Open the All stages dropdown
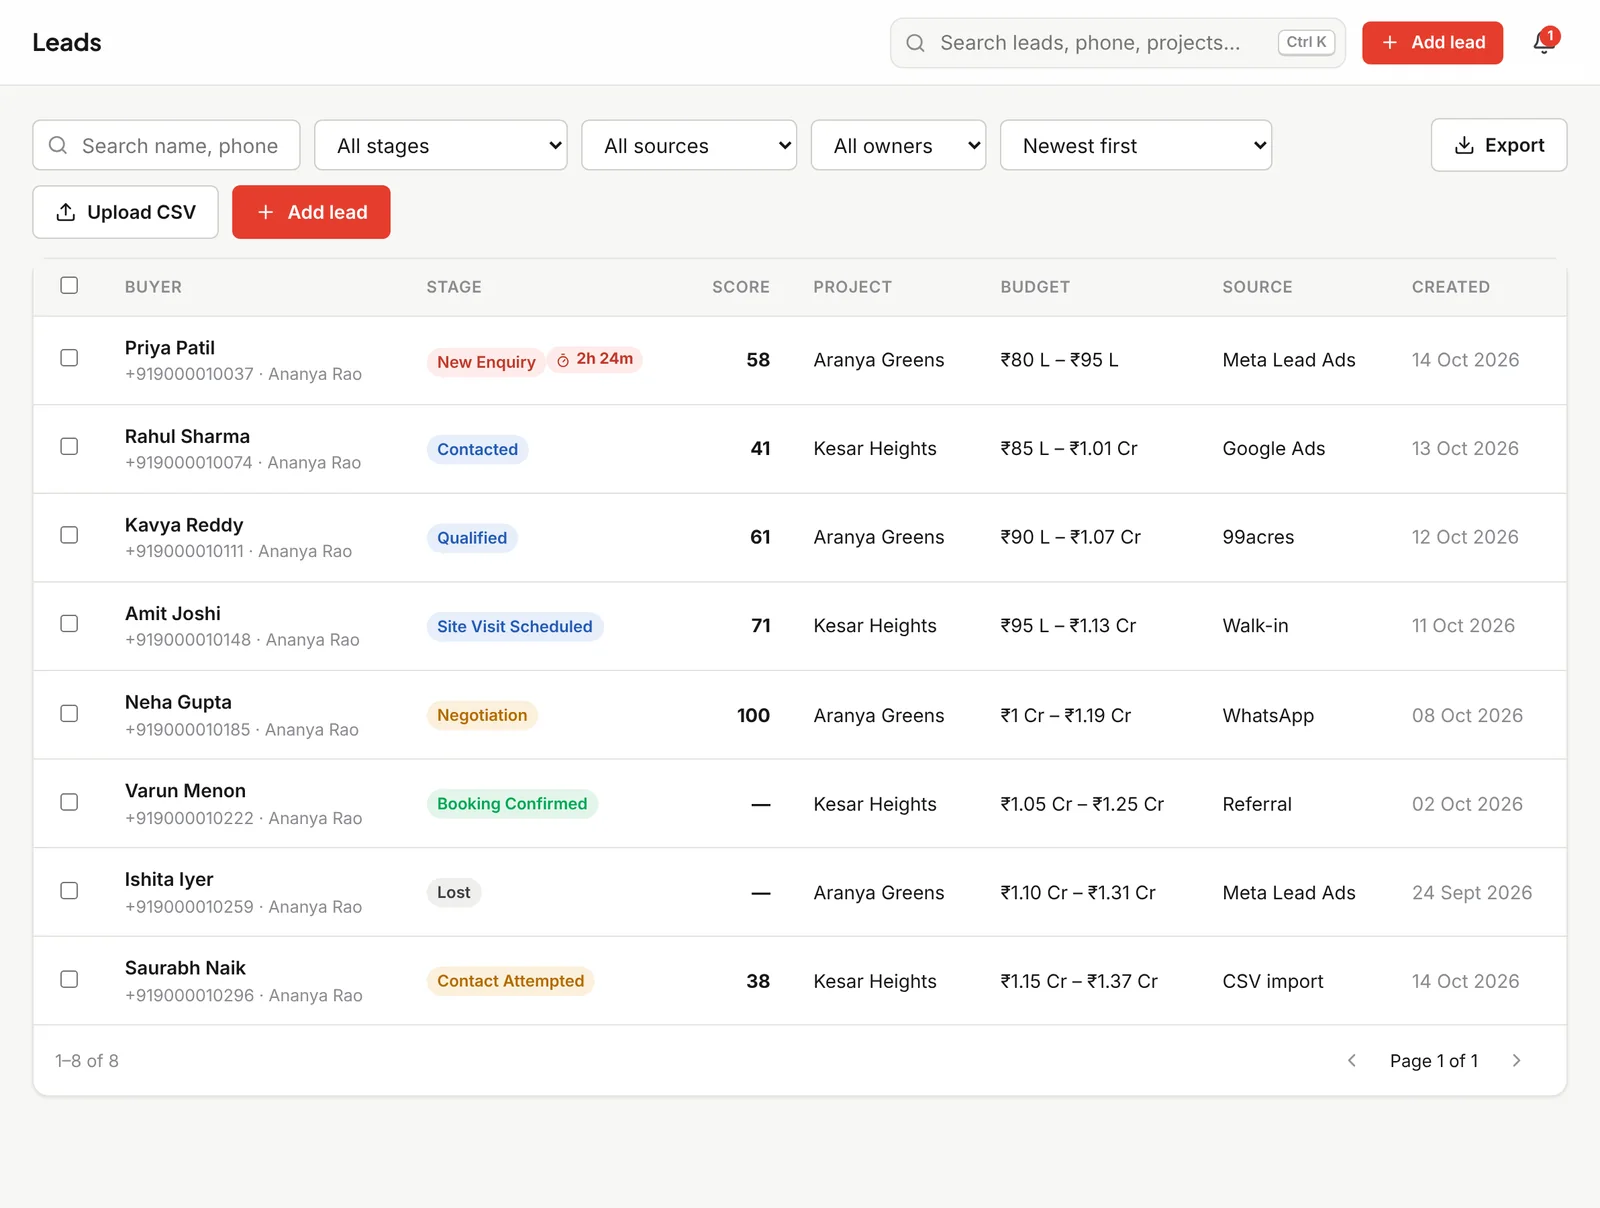The width and height of the screenshot is (1600, 1208). pyautogui.click(x=441, y=145)
